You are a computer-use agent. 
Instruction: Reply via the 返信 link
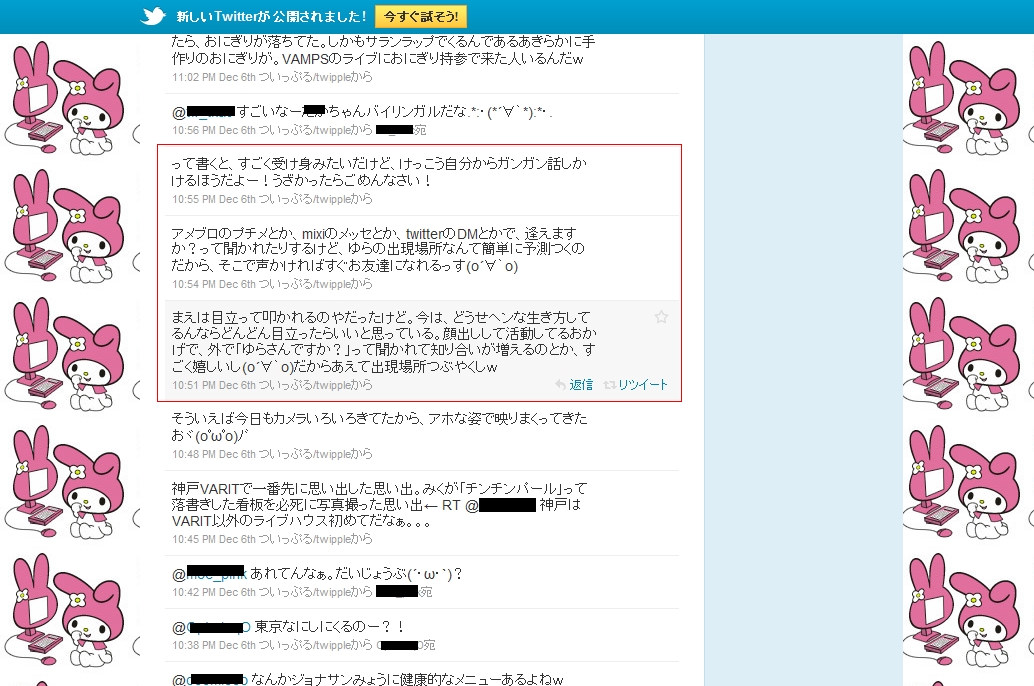tap(581, 385)
